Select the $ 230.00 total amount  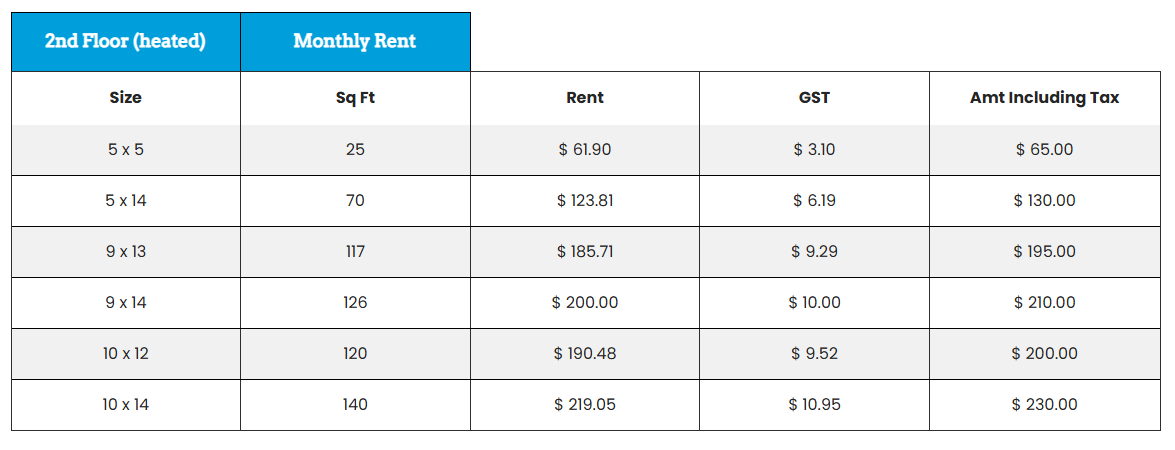pyautogui.click(x=1044, y=405)
